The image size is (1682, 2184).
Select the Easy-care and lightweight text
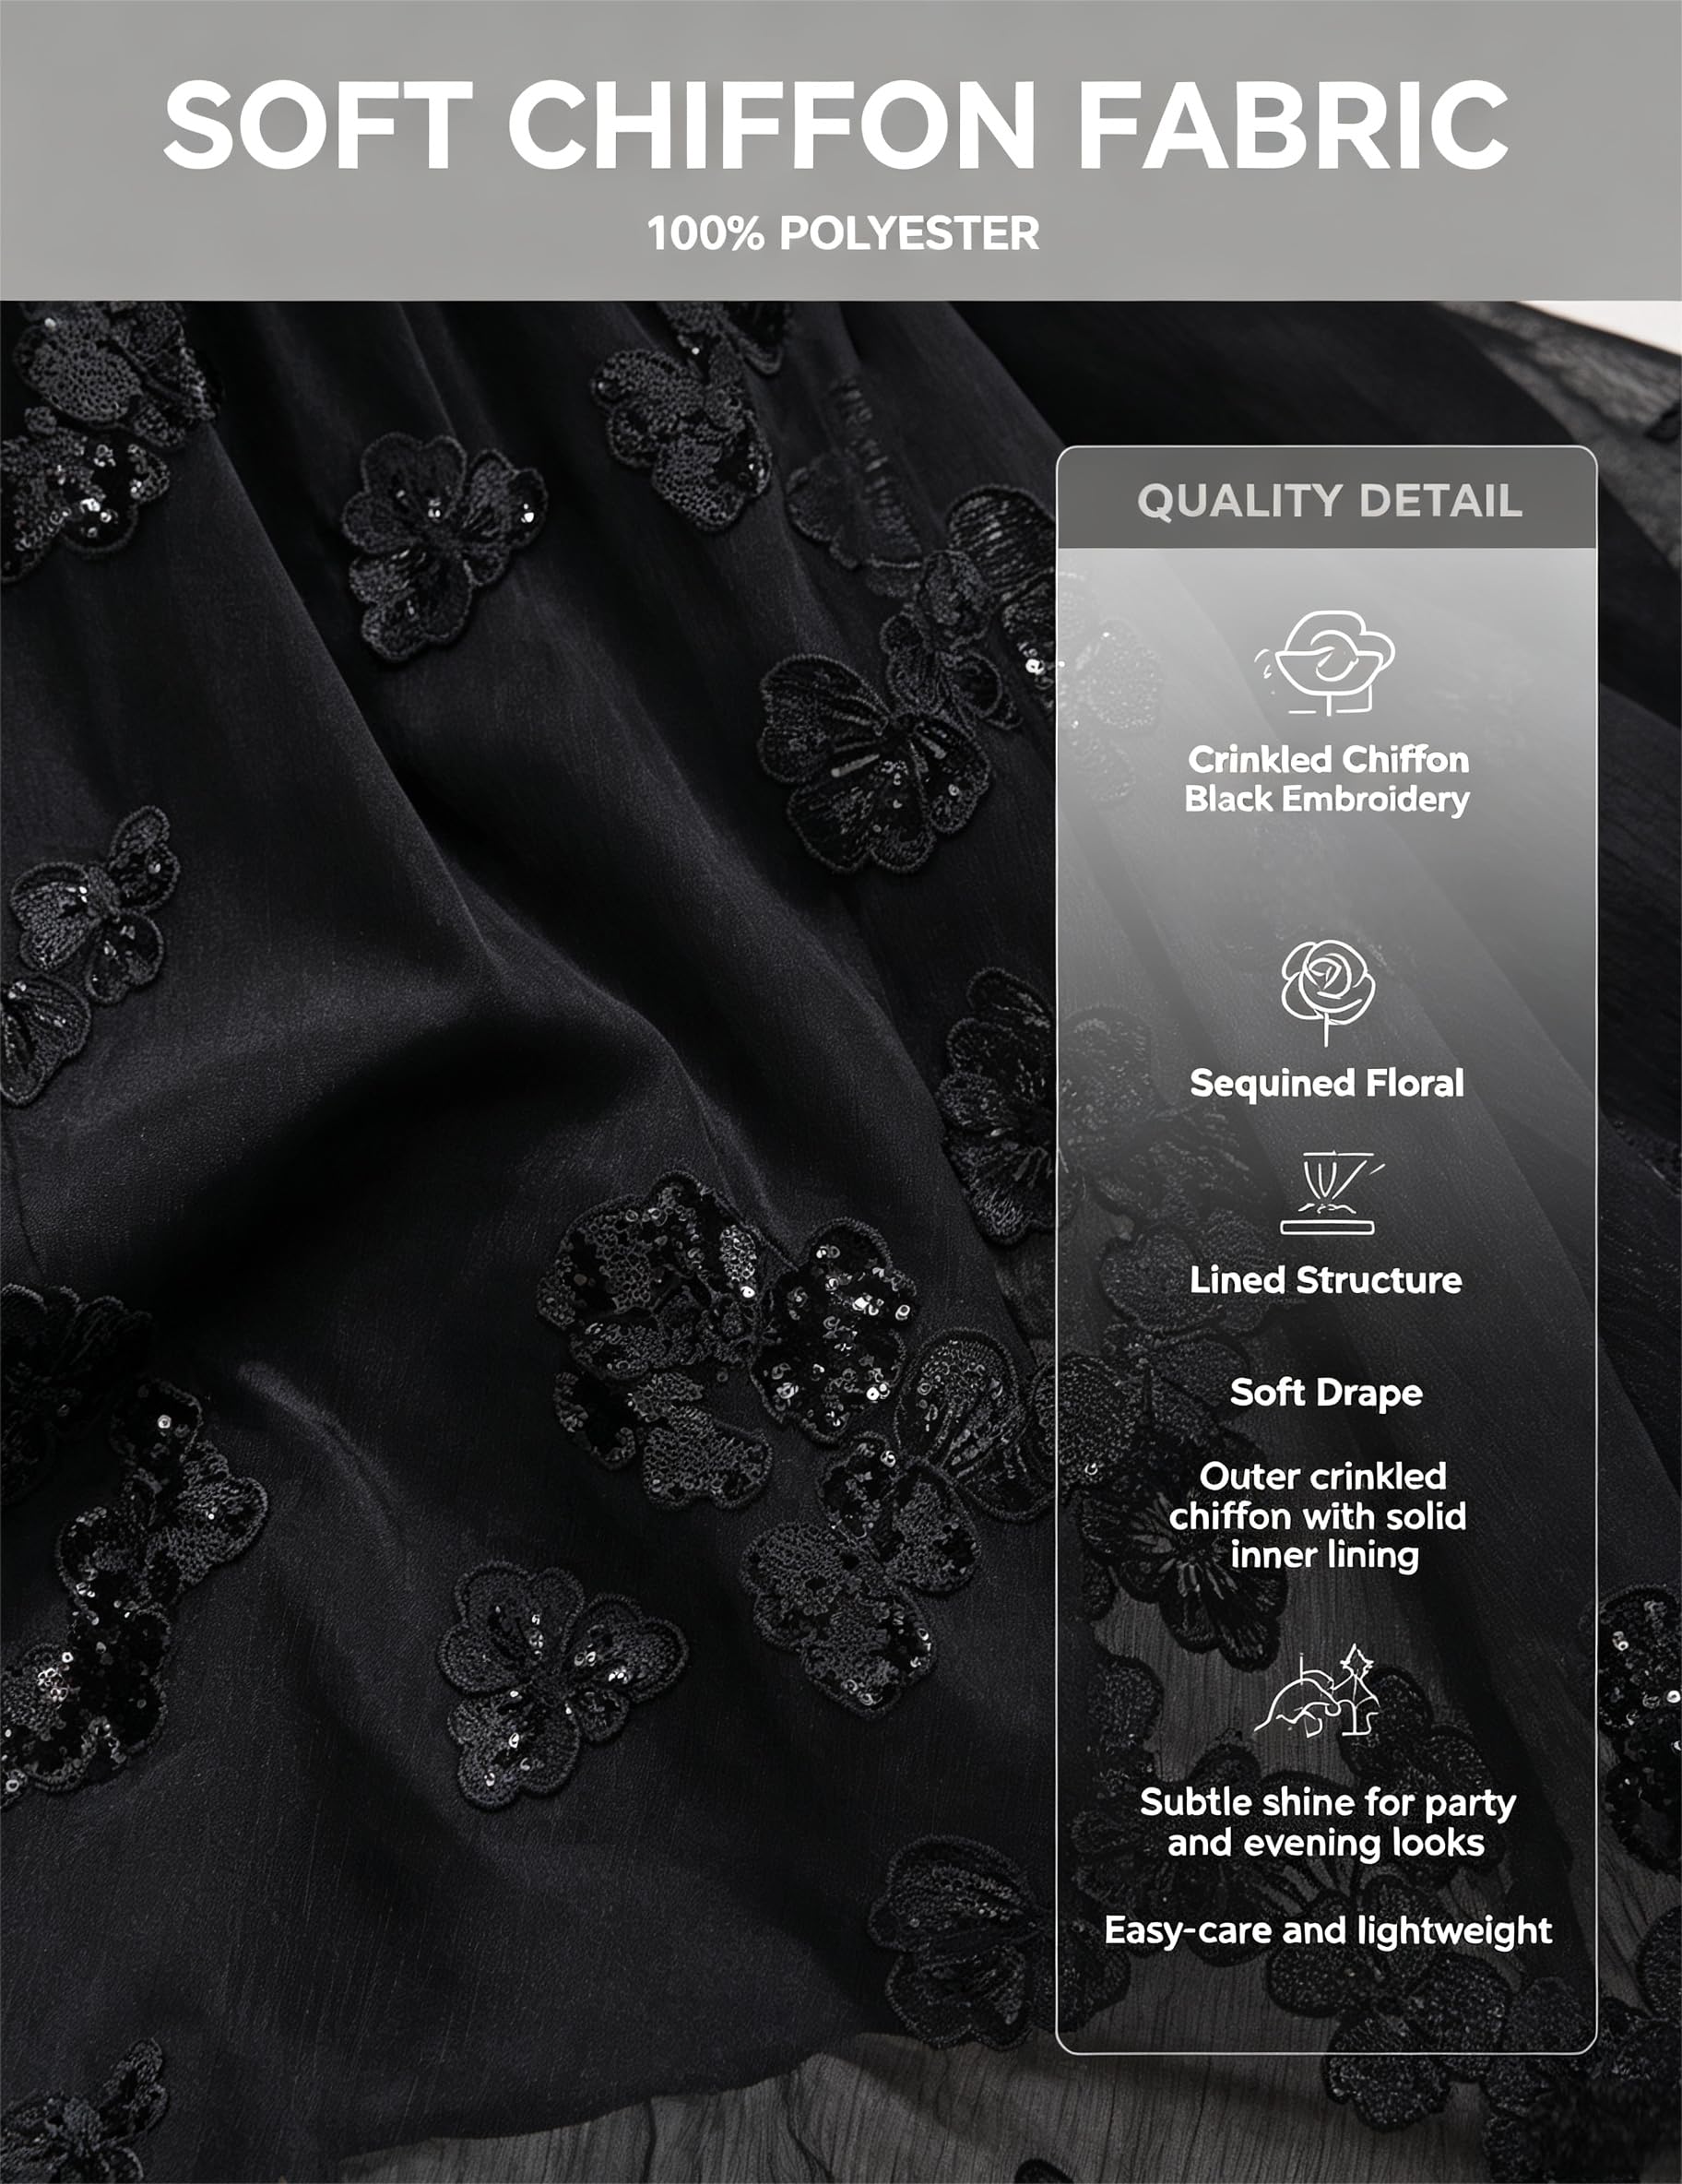1328,1930
